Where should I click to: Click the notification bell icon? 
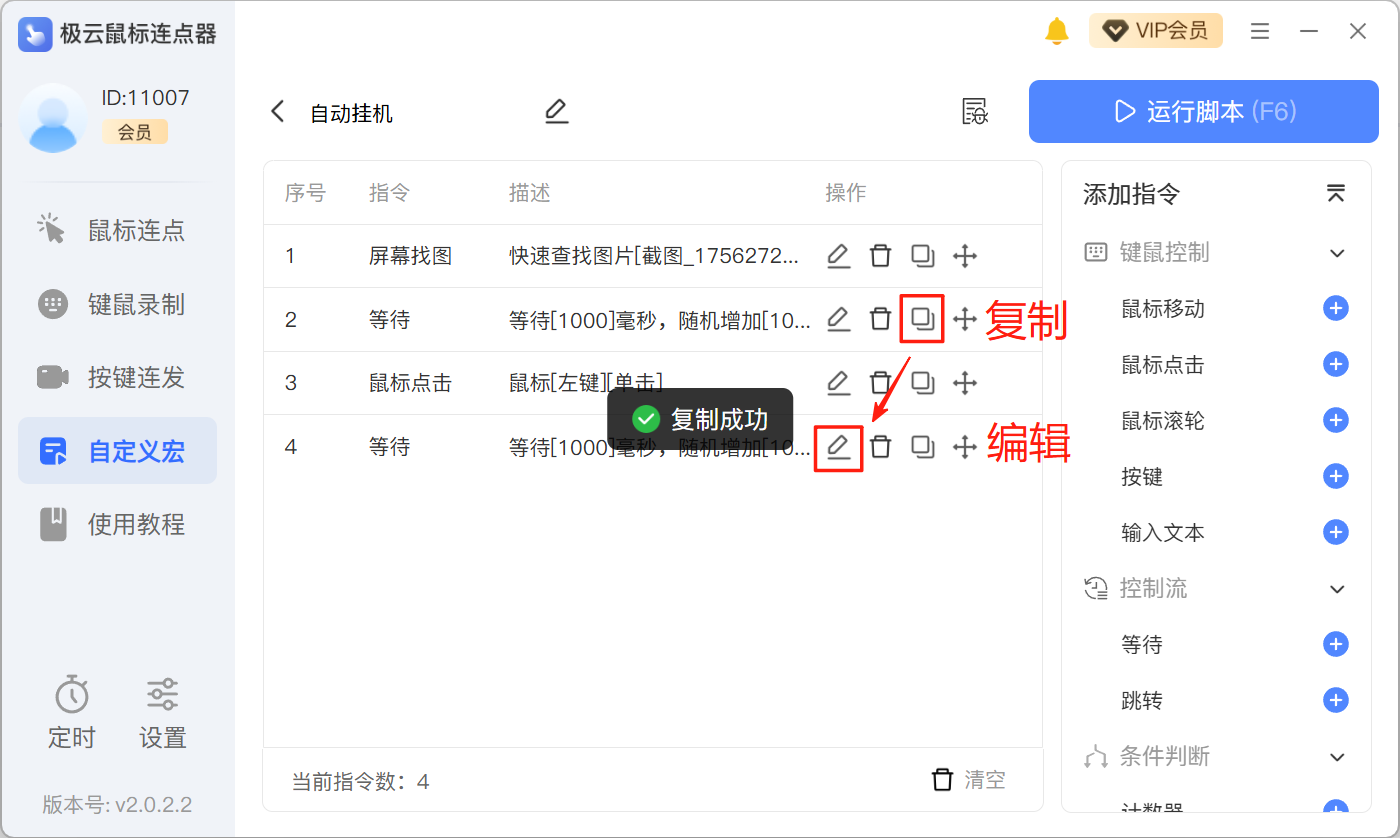1056,31
